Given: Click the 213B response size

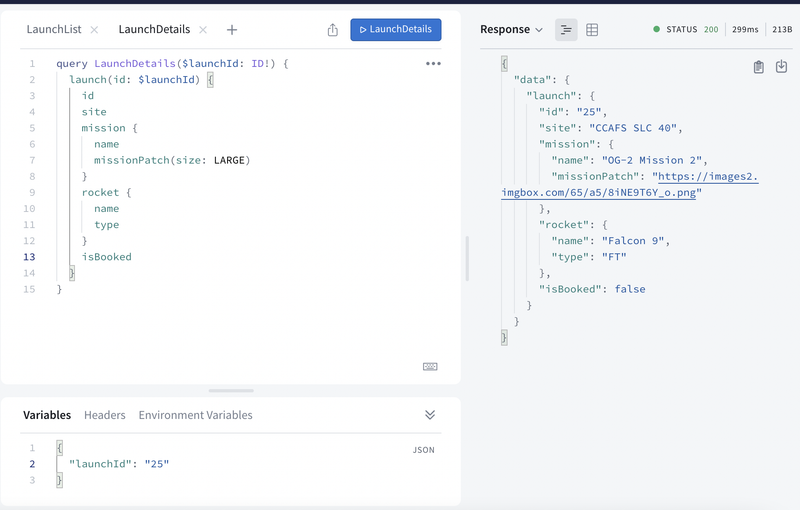Looking at the screenshot, I should [782, 30].
